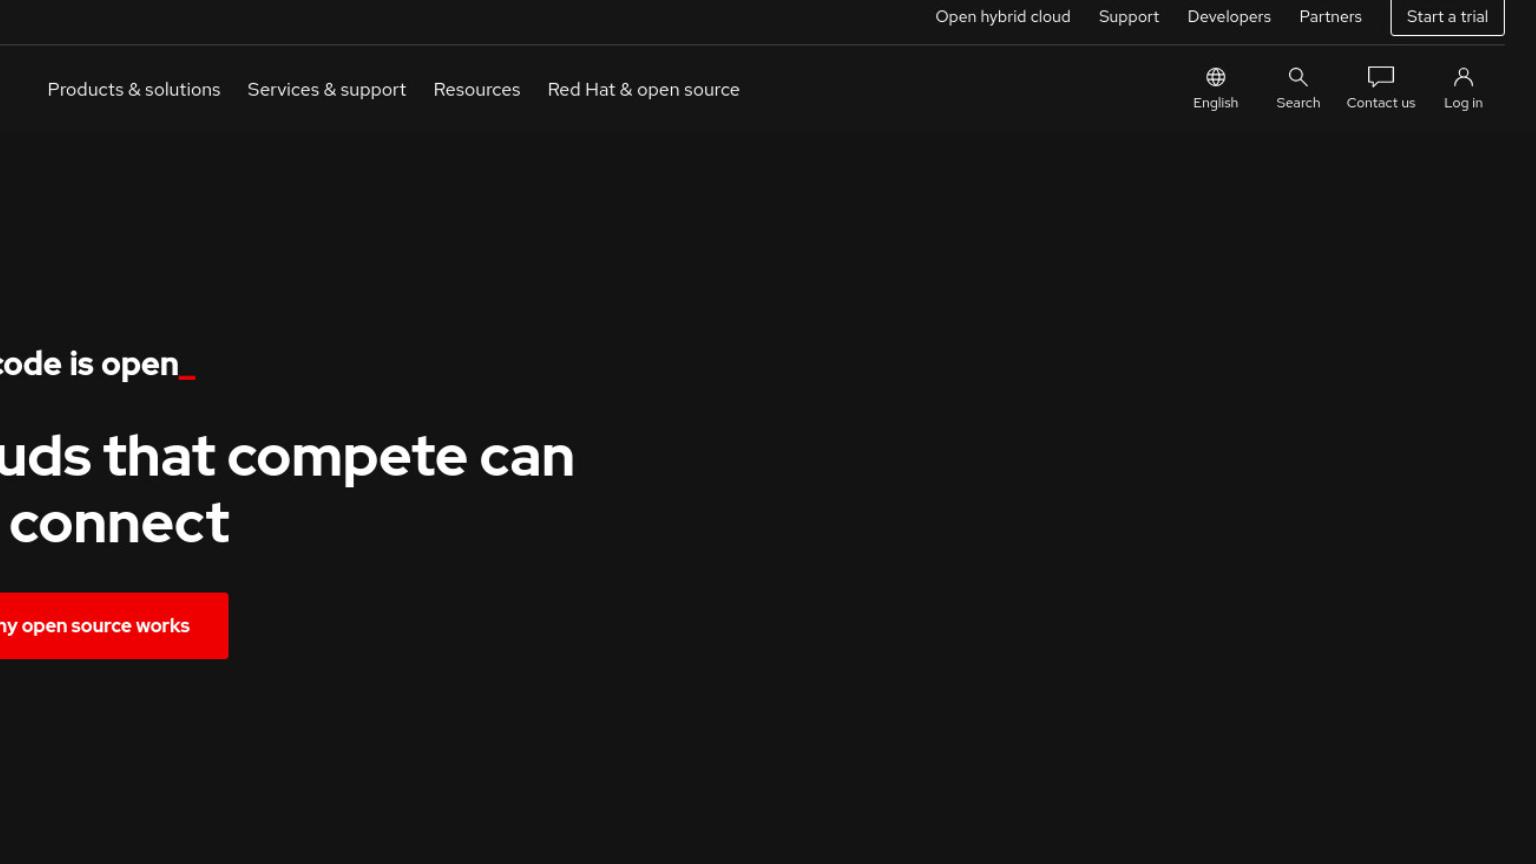Click the Log in user icon

1463,77
